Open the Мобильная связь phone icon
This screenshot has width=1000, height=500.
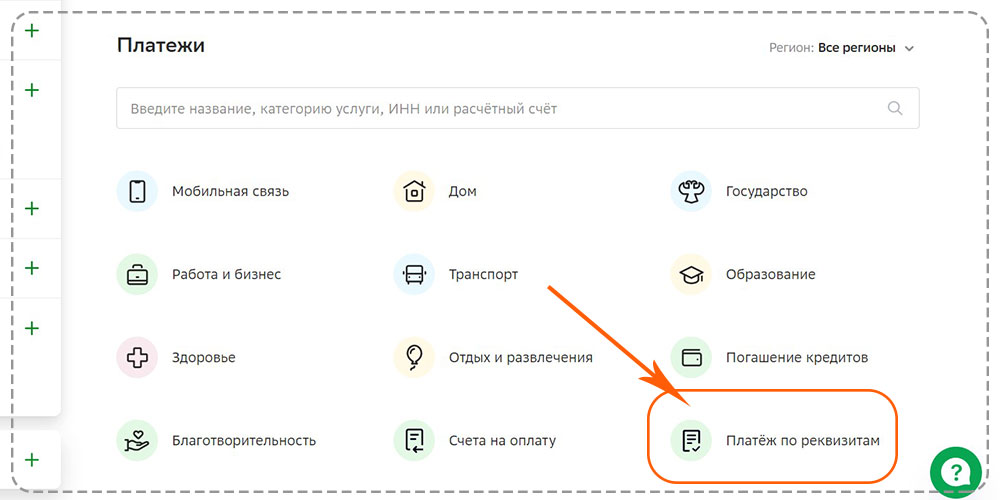tap(137, 191)
